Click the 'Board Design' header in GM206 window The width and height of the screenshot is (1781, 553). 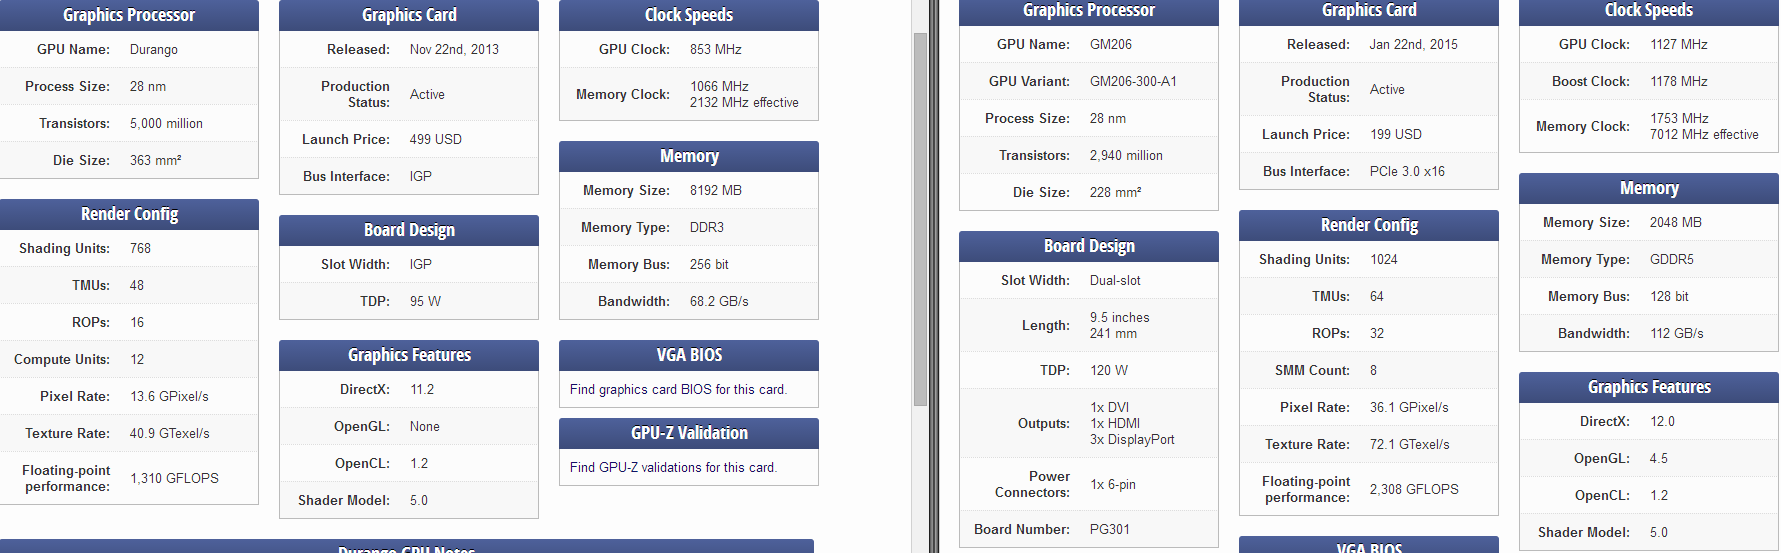tap(1089, 246)
